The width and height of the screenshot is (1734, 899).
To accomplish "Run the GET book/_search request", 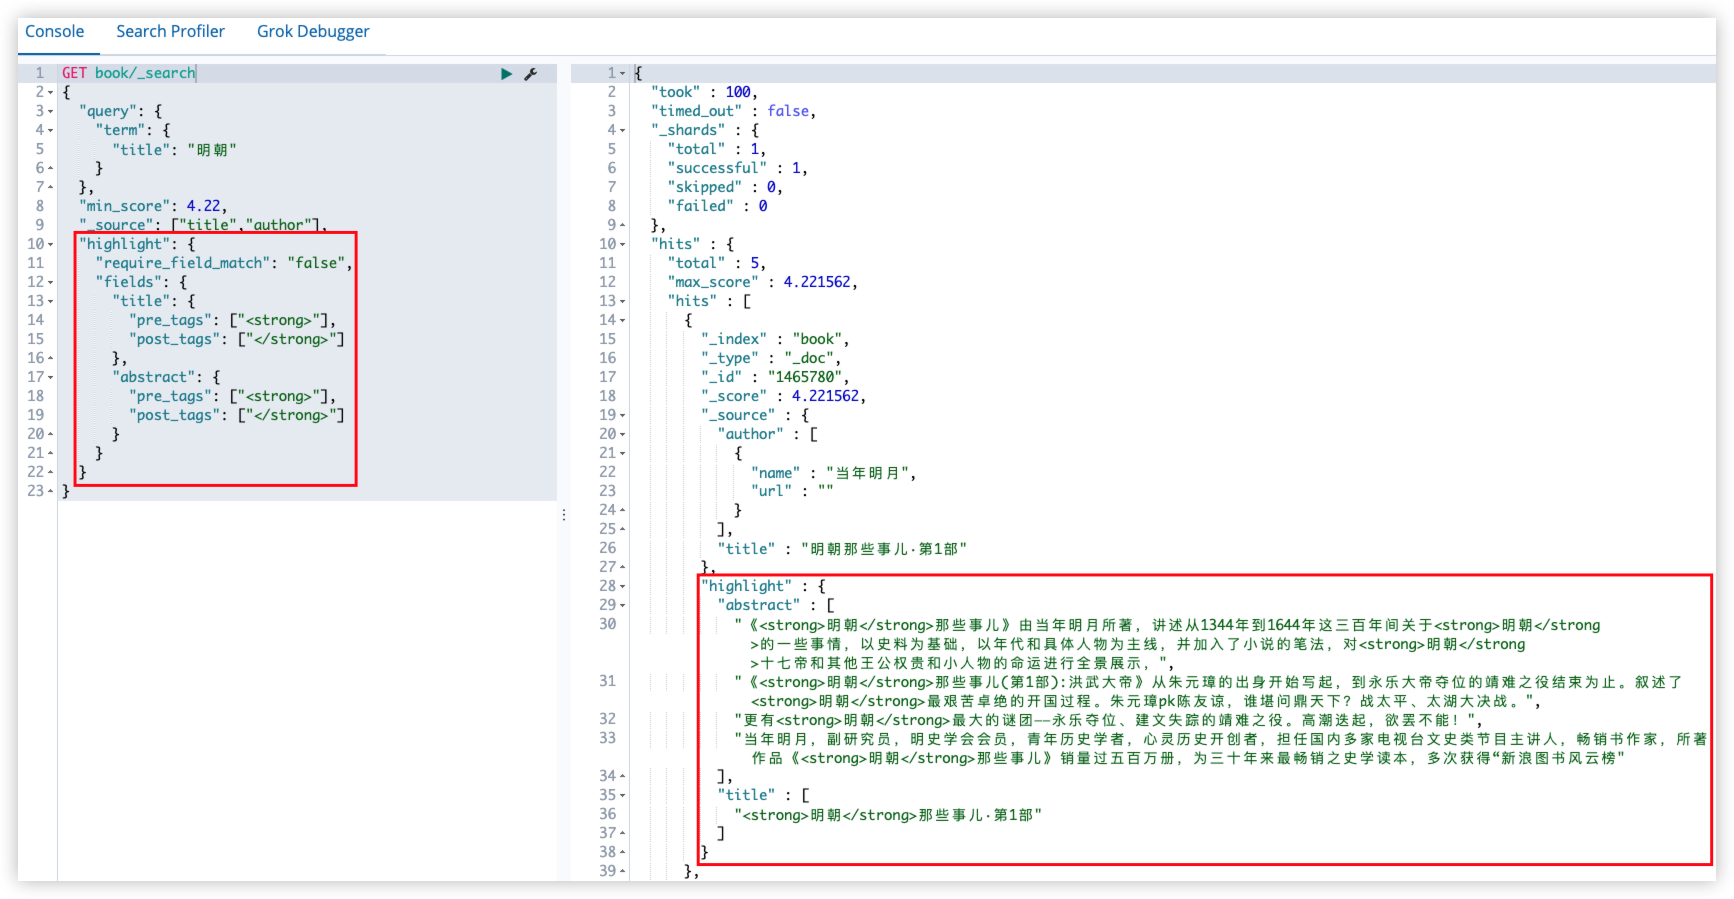I will click(x=506, y=74).
